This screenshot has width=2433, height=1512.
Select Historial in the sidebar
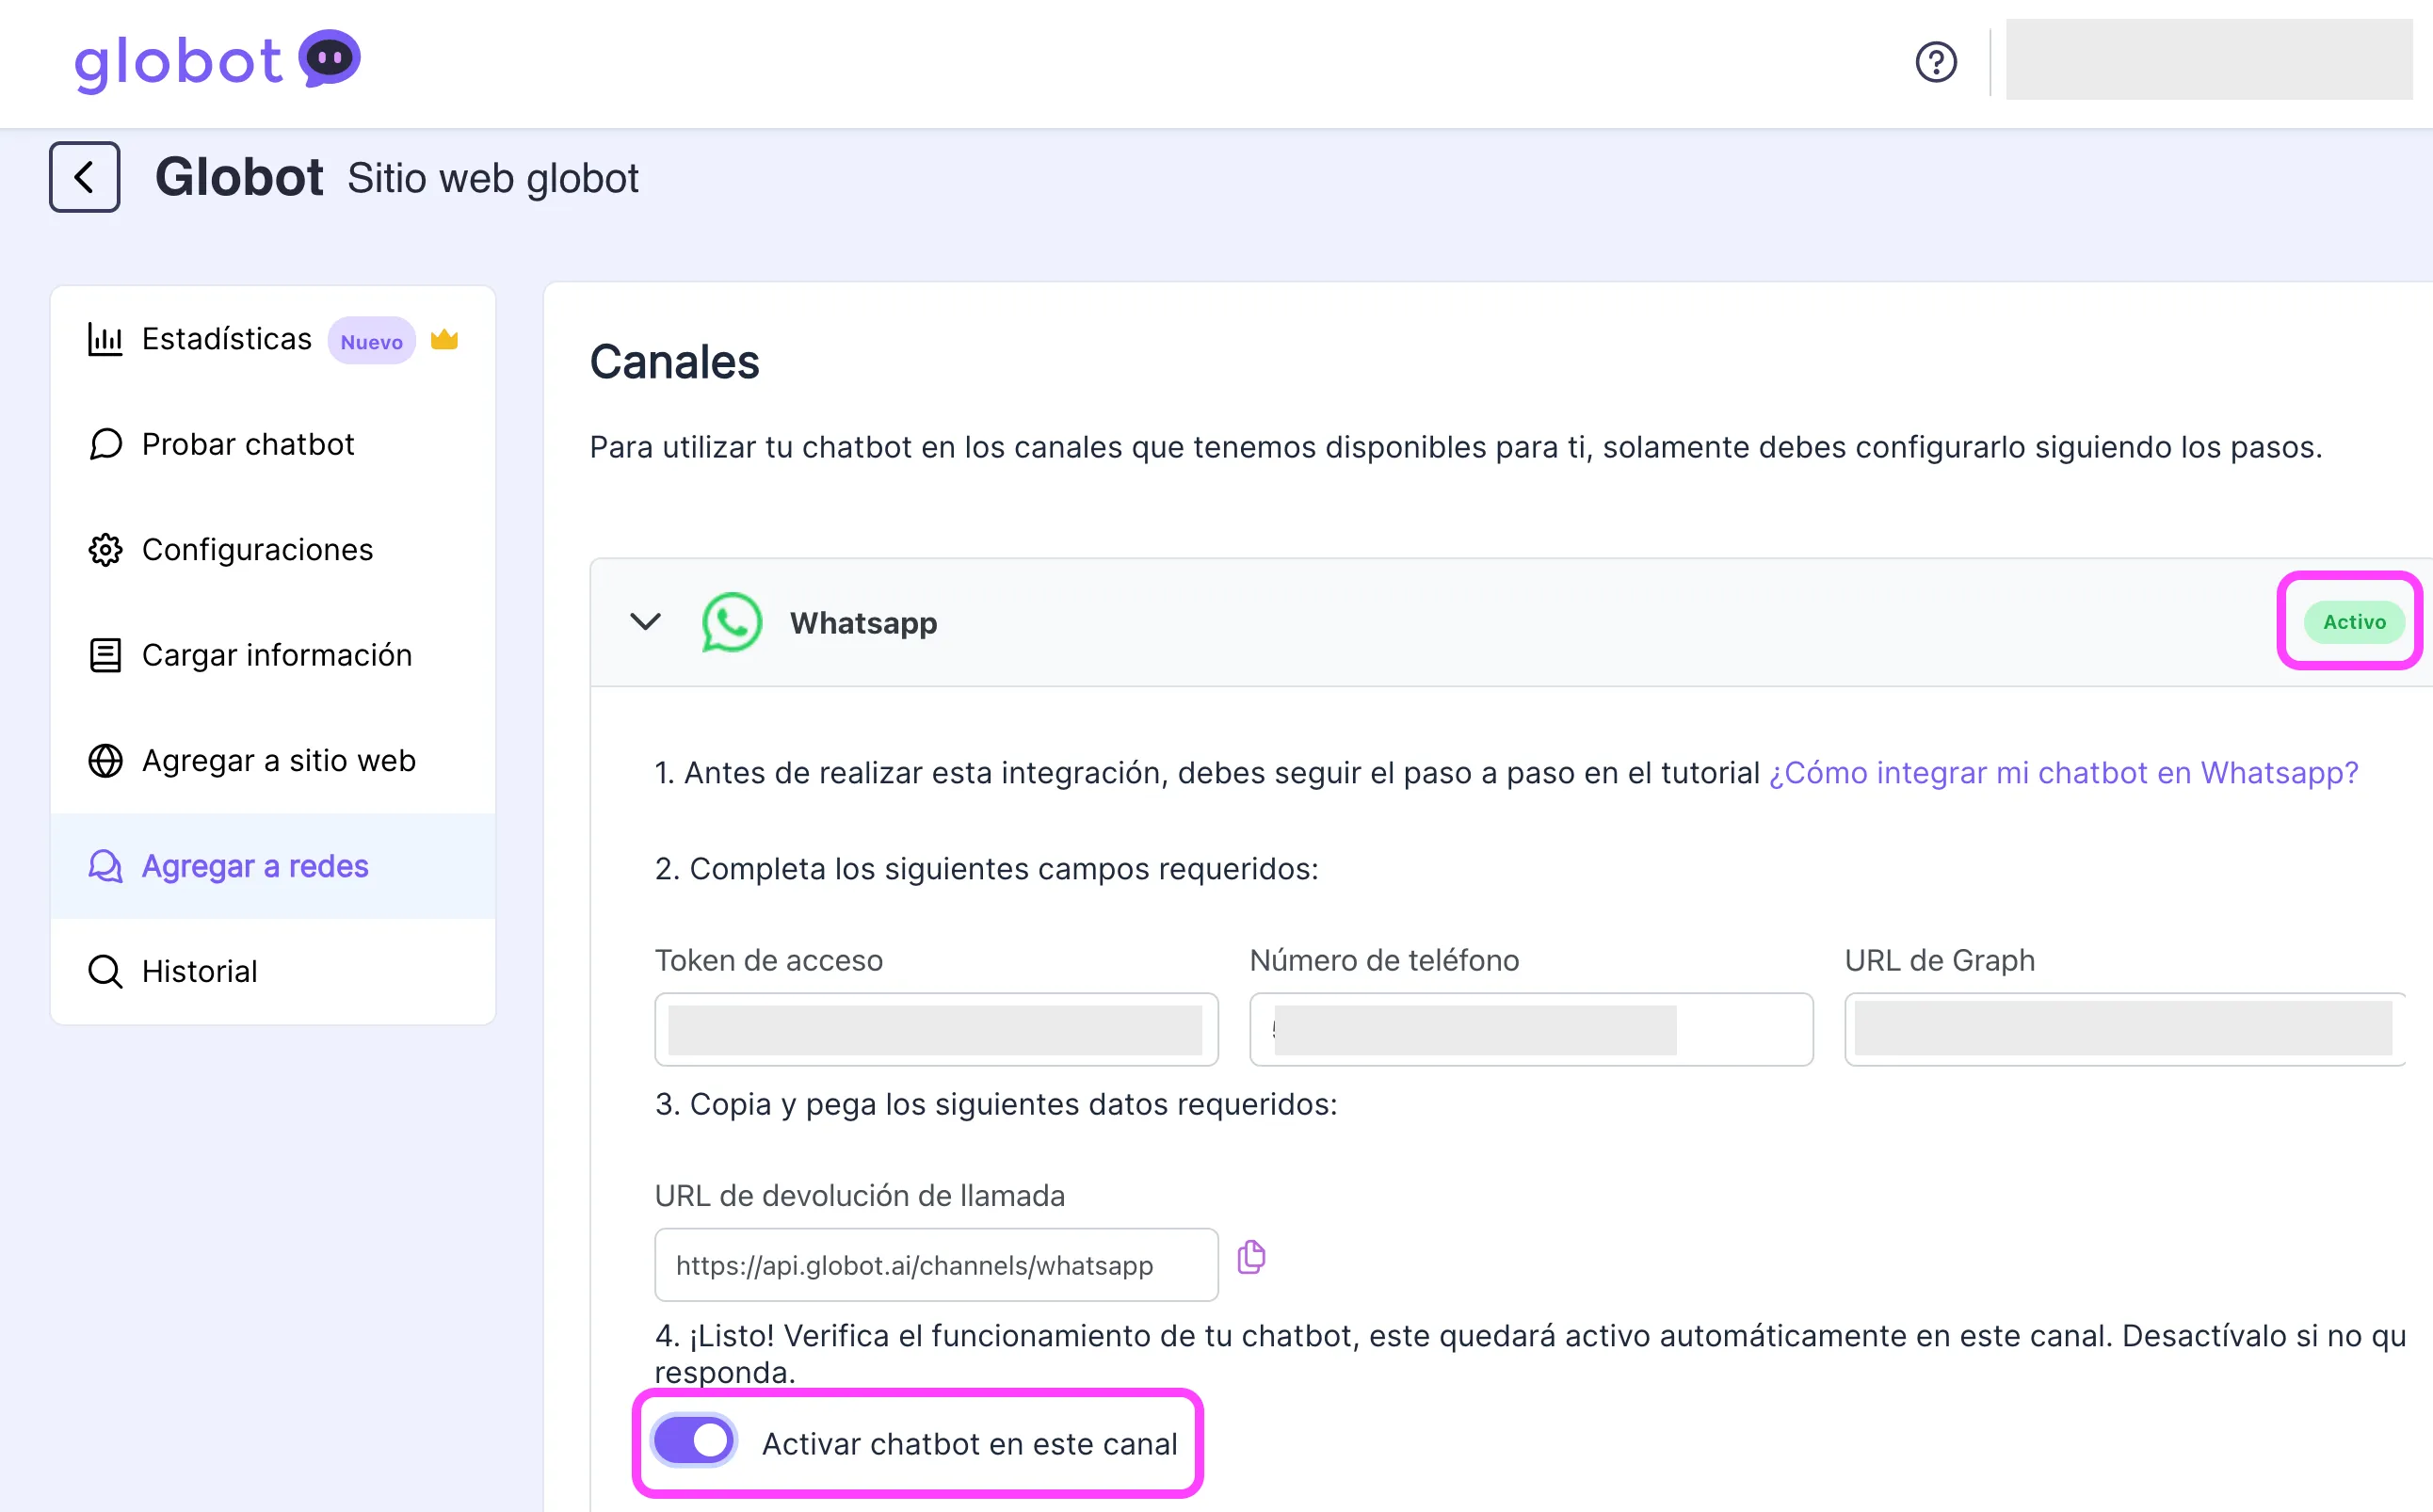(199, 970)
